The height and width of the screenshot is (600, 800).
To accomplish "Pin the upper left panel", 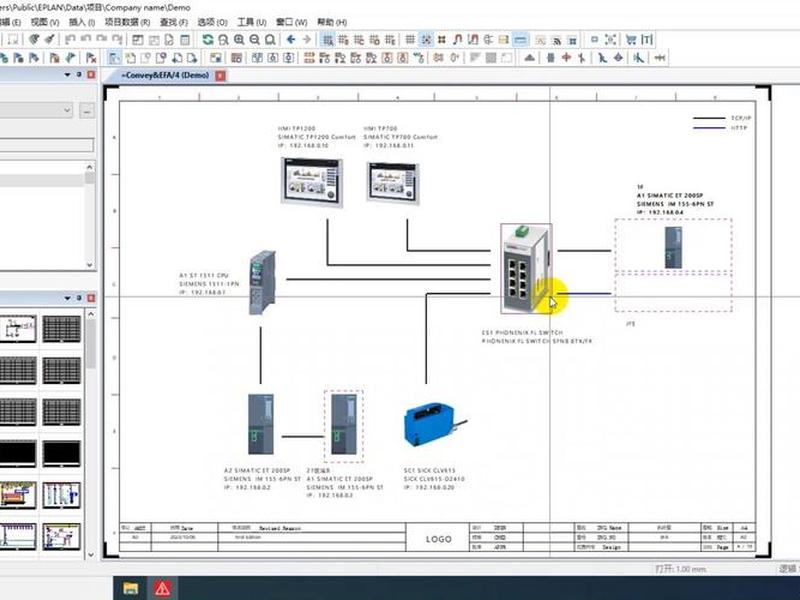I will coord(79,74).
